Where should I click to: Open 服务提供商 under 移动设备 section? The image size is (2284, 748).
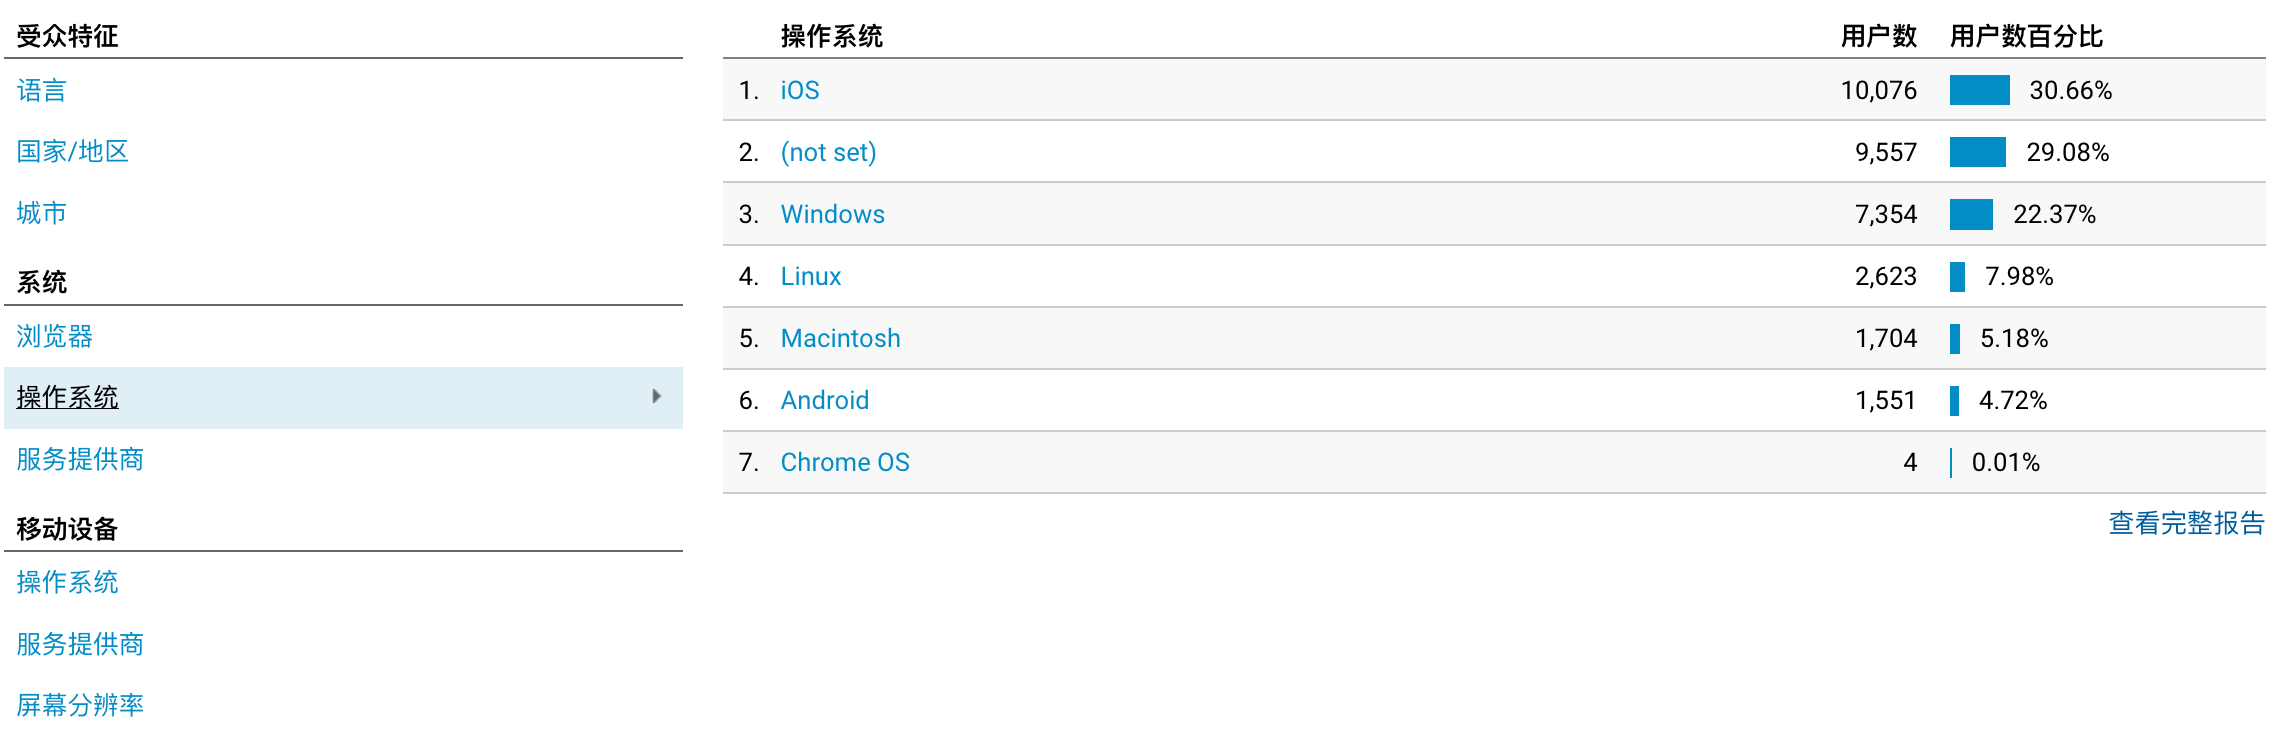point(80,644)
